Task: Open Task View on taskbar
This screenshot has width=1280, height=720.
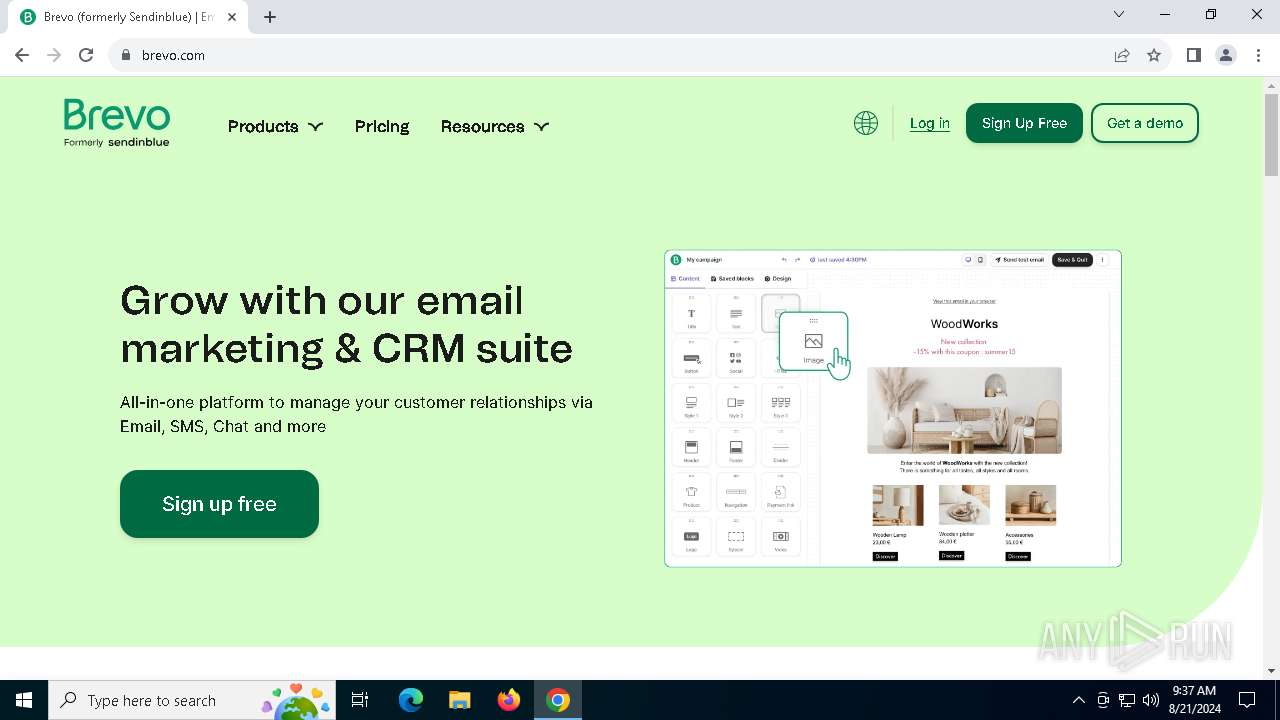Action: (360, 700)
